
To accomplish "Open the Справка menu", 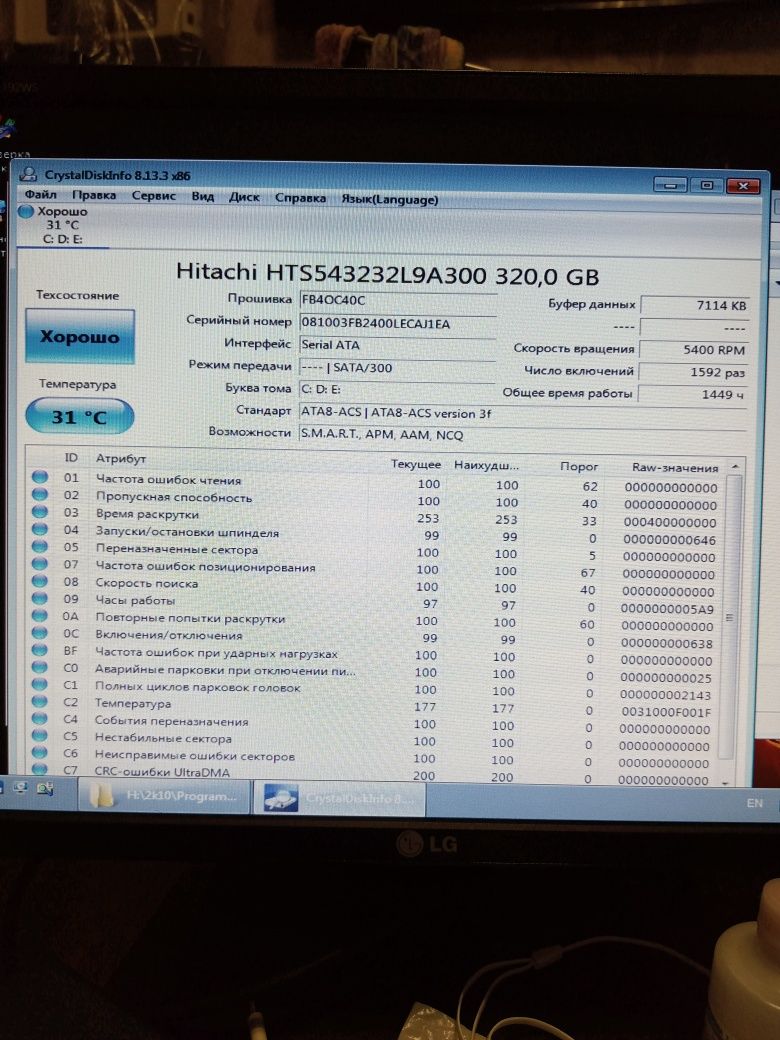I will (300, 198).
